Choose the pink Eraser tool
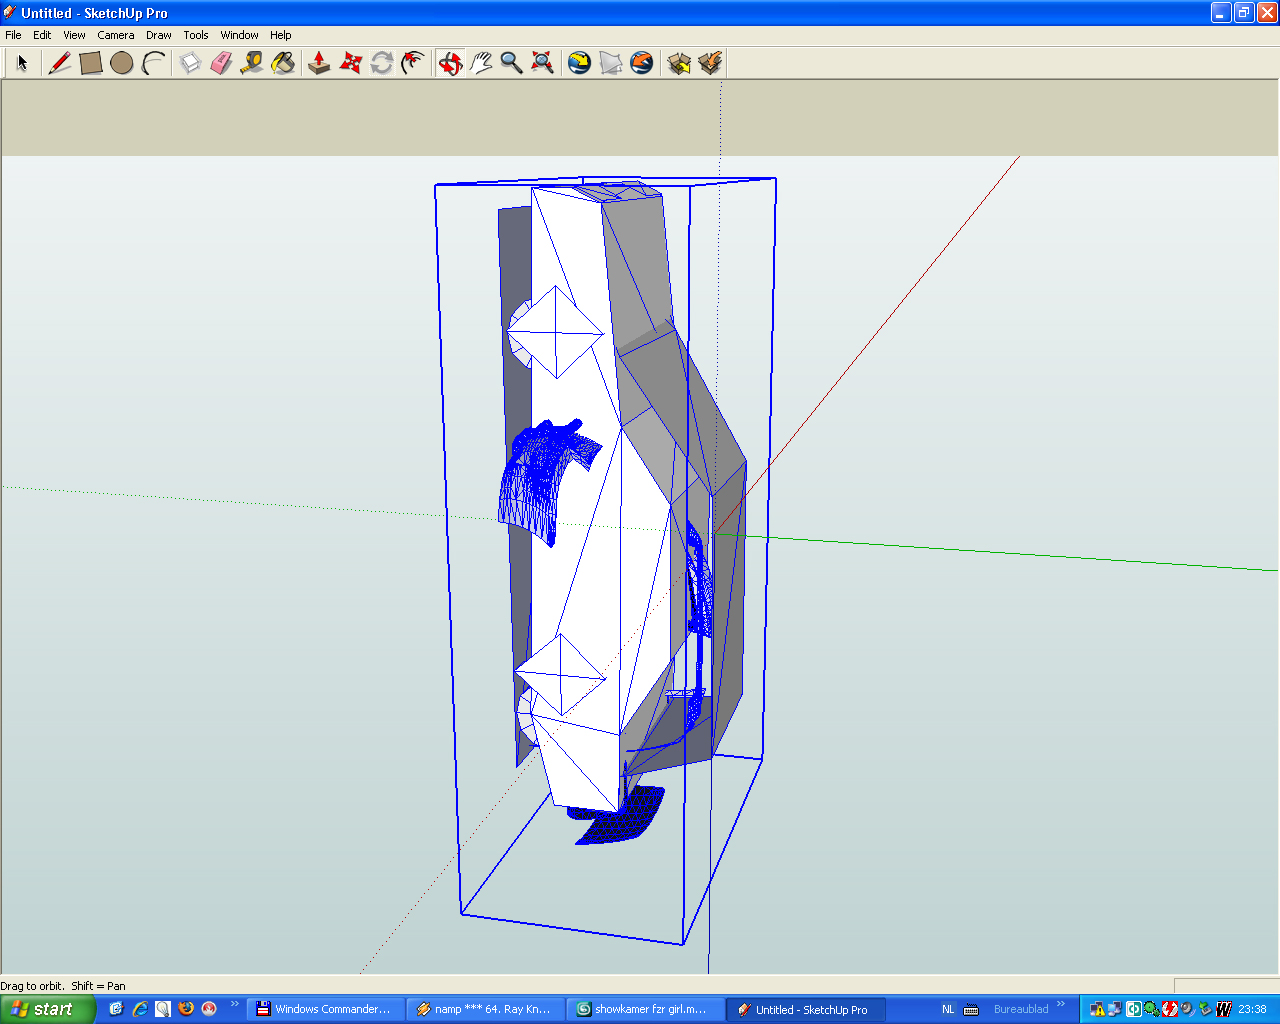This screenshot has width=1280, height=1024. (x=221, y=63)
